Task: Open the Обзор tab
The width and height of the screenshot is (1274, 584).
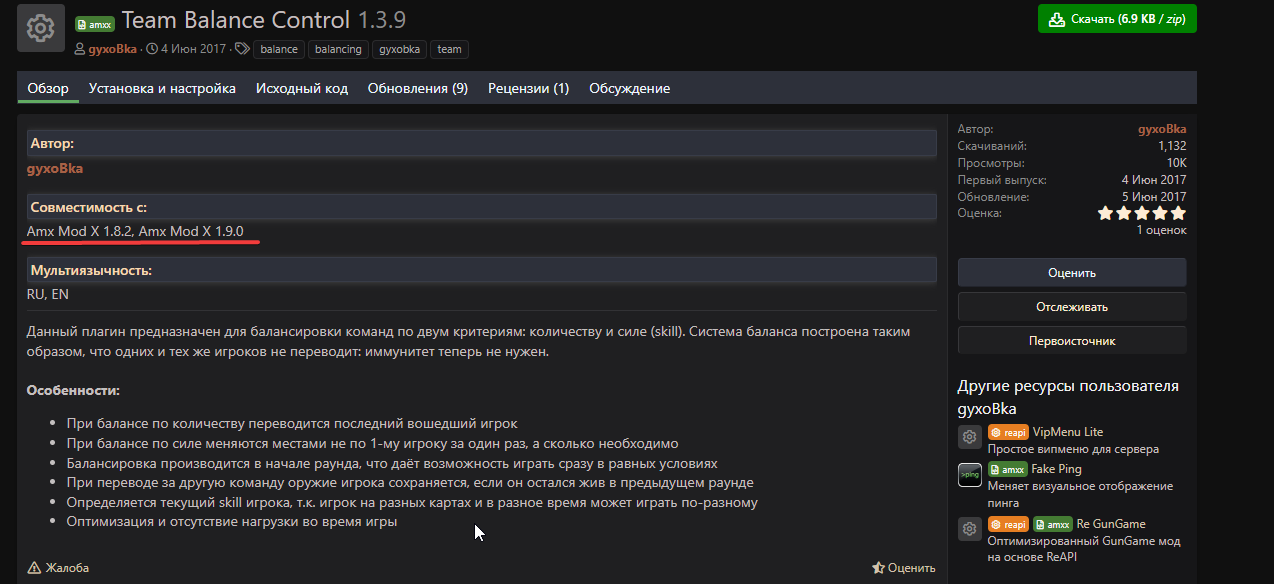Action: point(48,88)
